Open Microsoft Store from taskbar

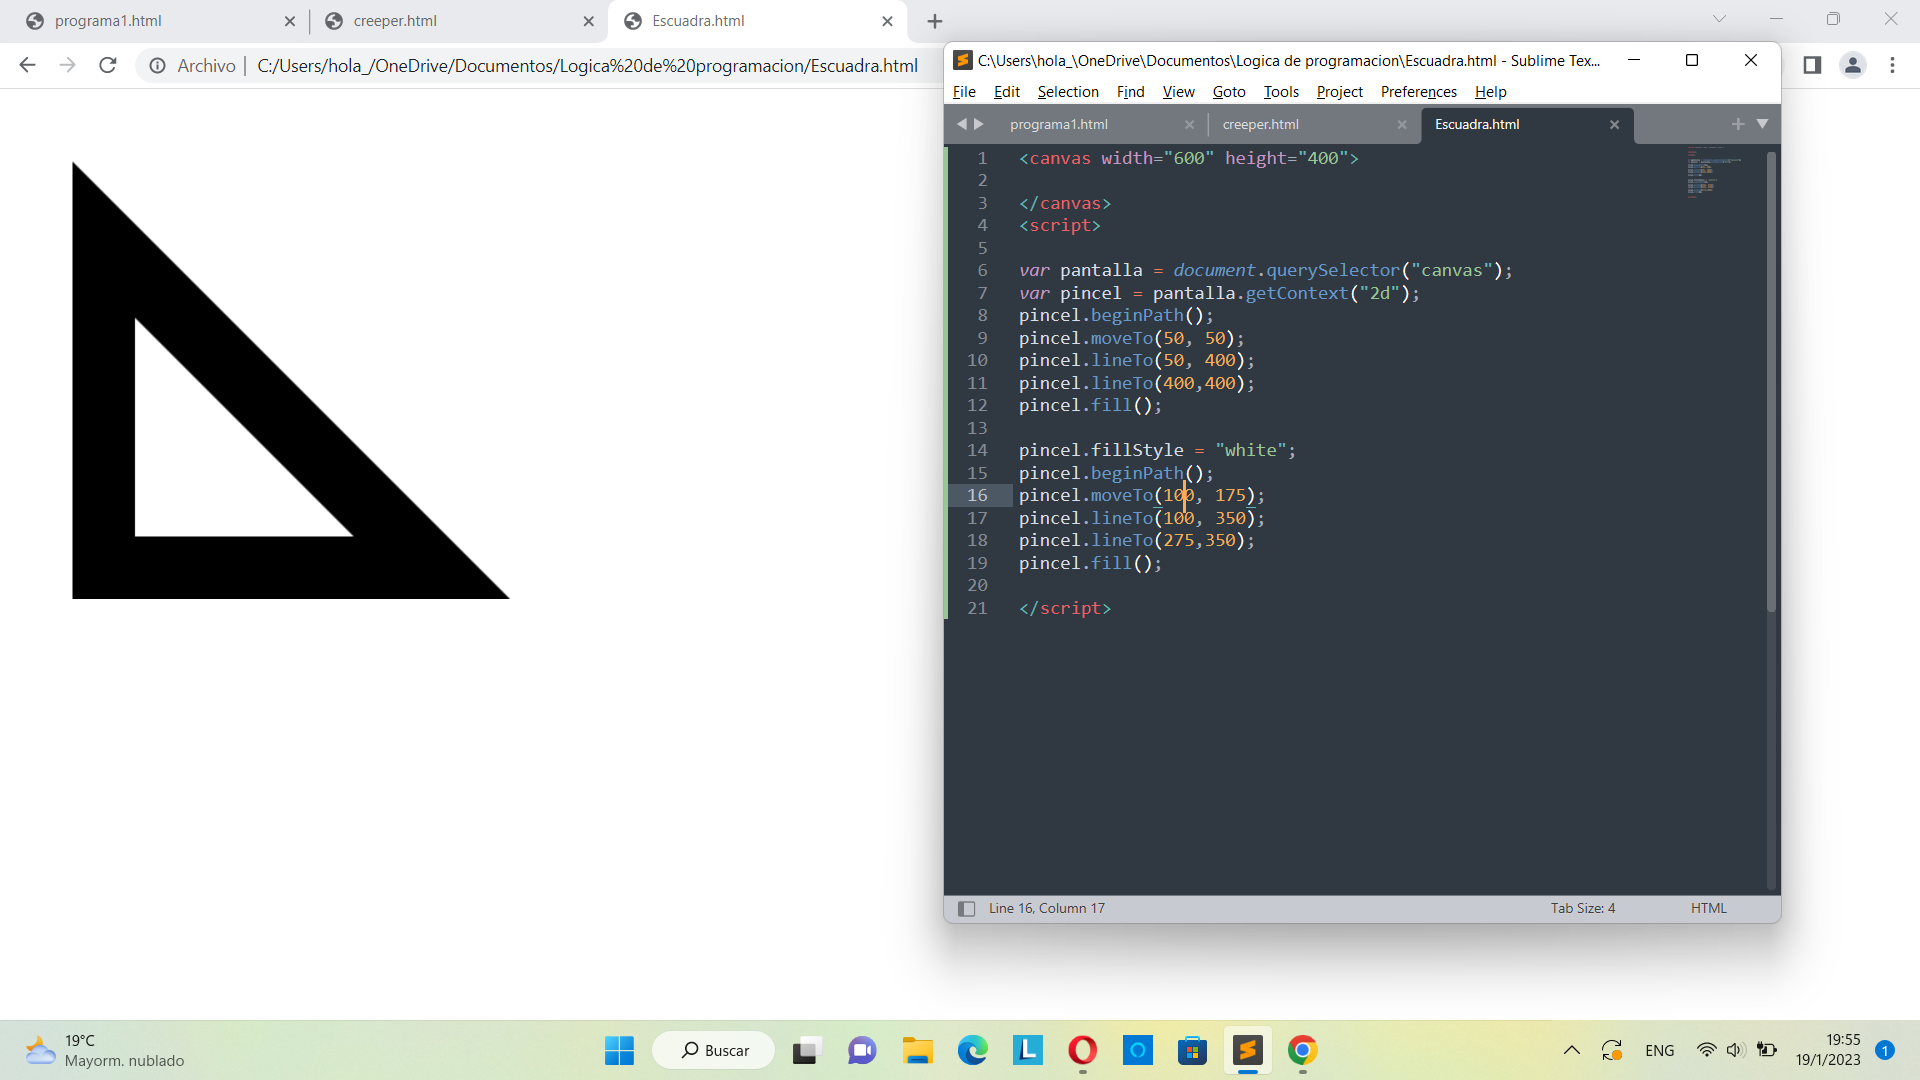pos(1192,1050)
